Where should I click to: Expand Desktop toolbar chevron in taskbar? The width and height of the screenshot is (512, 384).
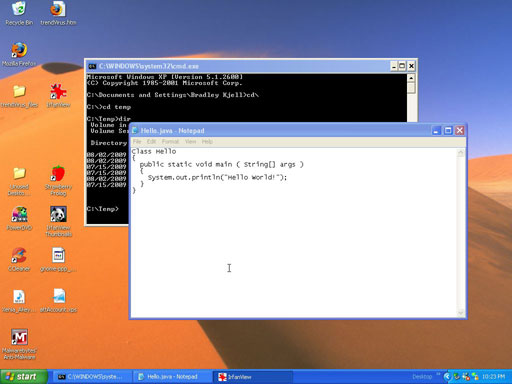pos(438,375)
